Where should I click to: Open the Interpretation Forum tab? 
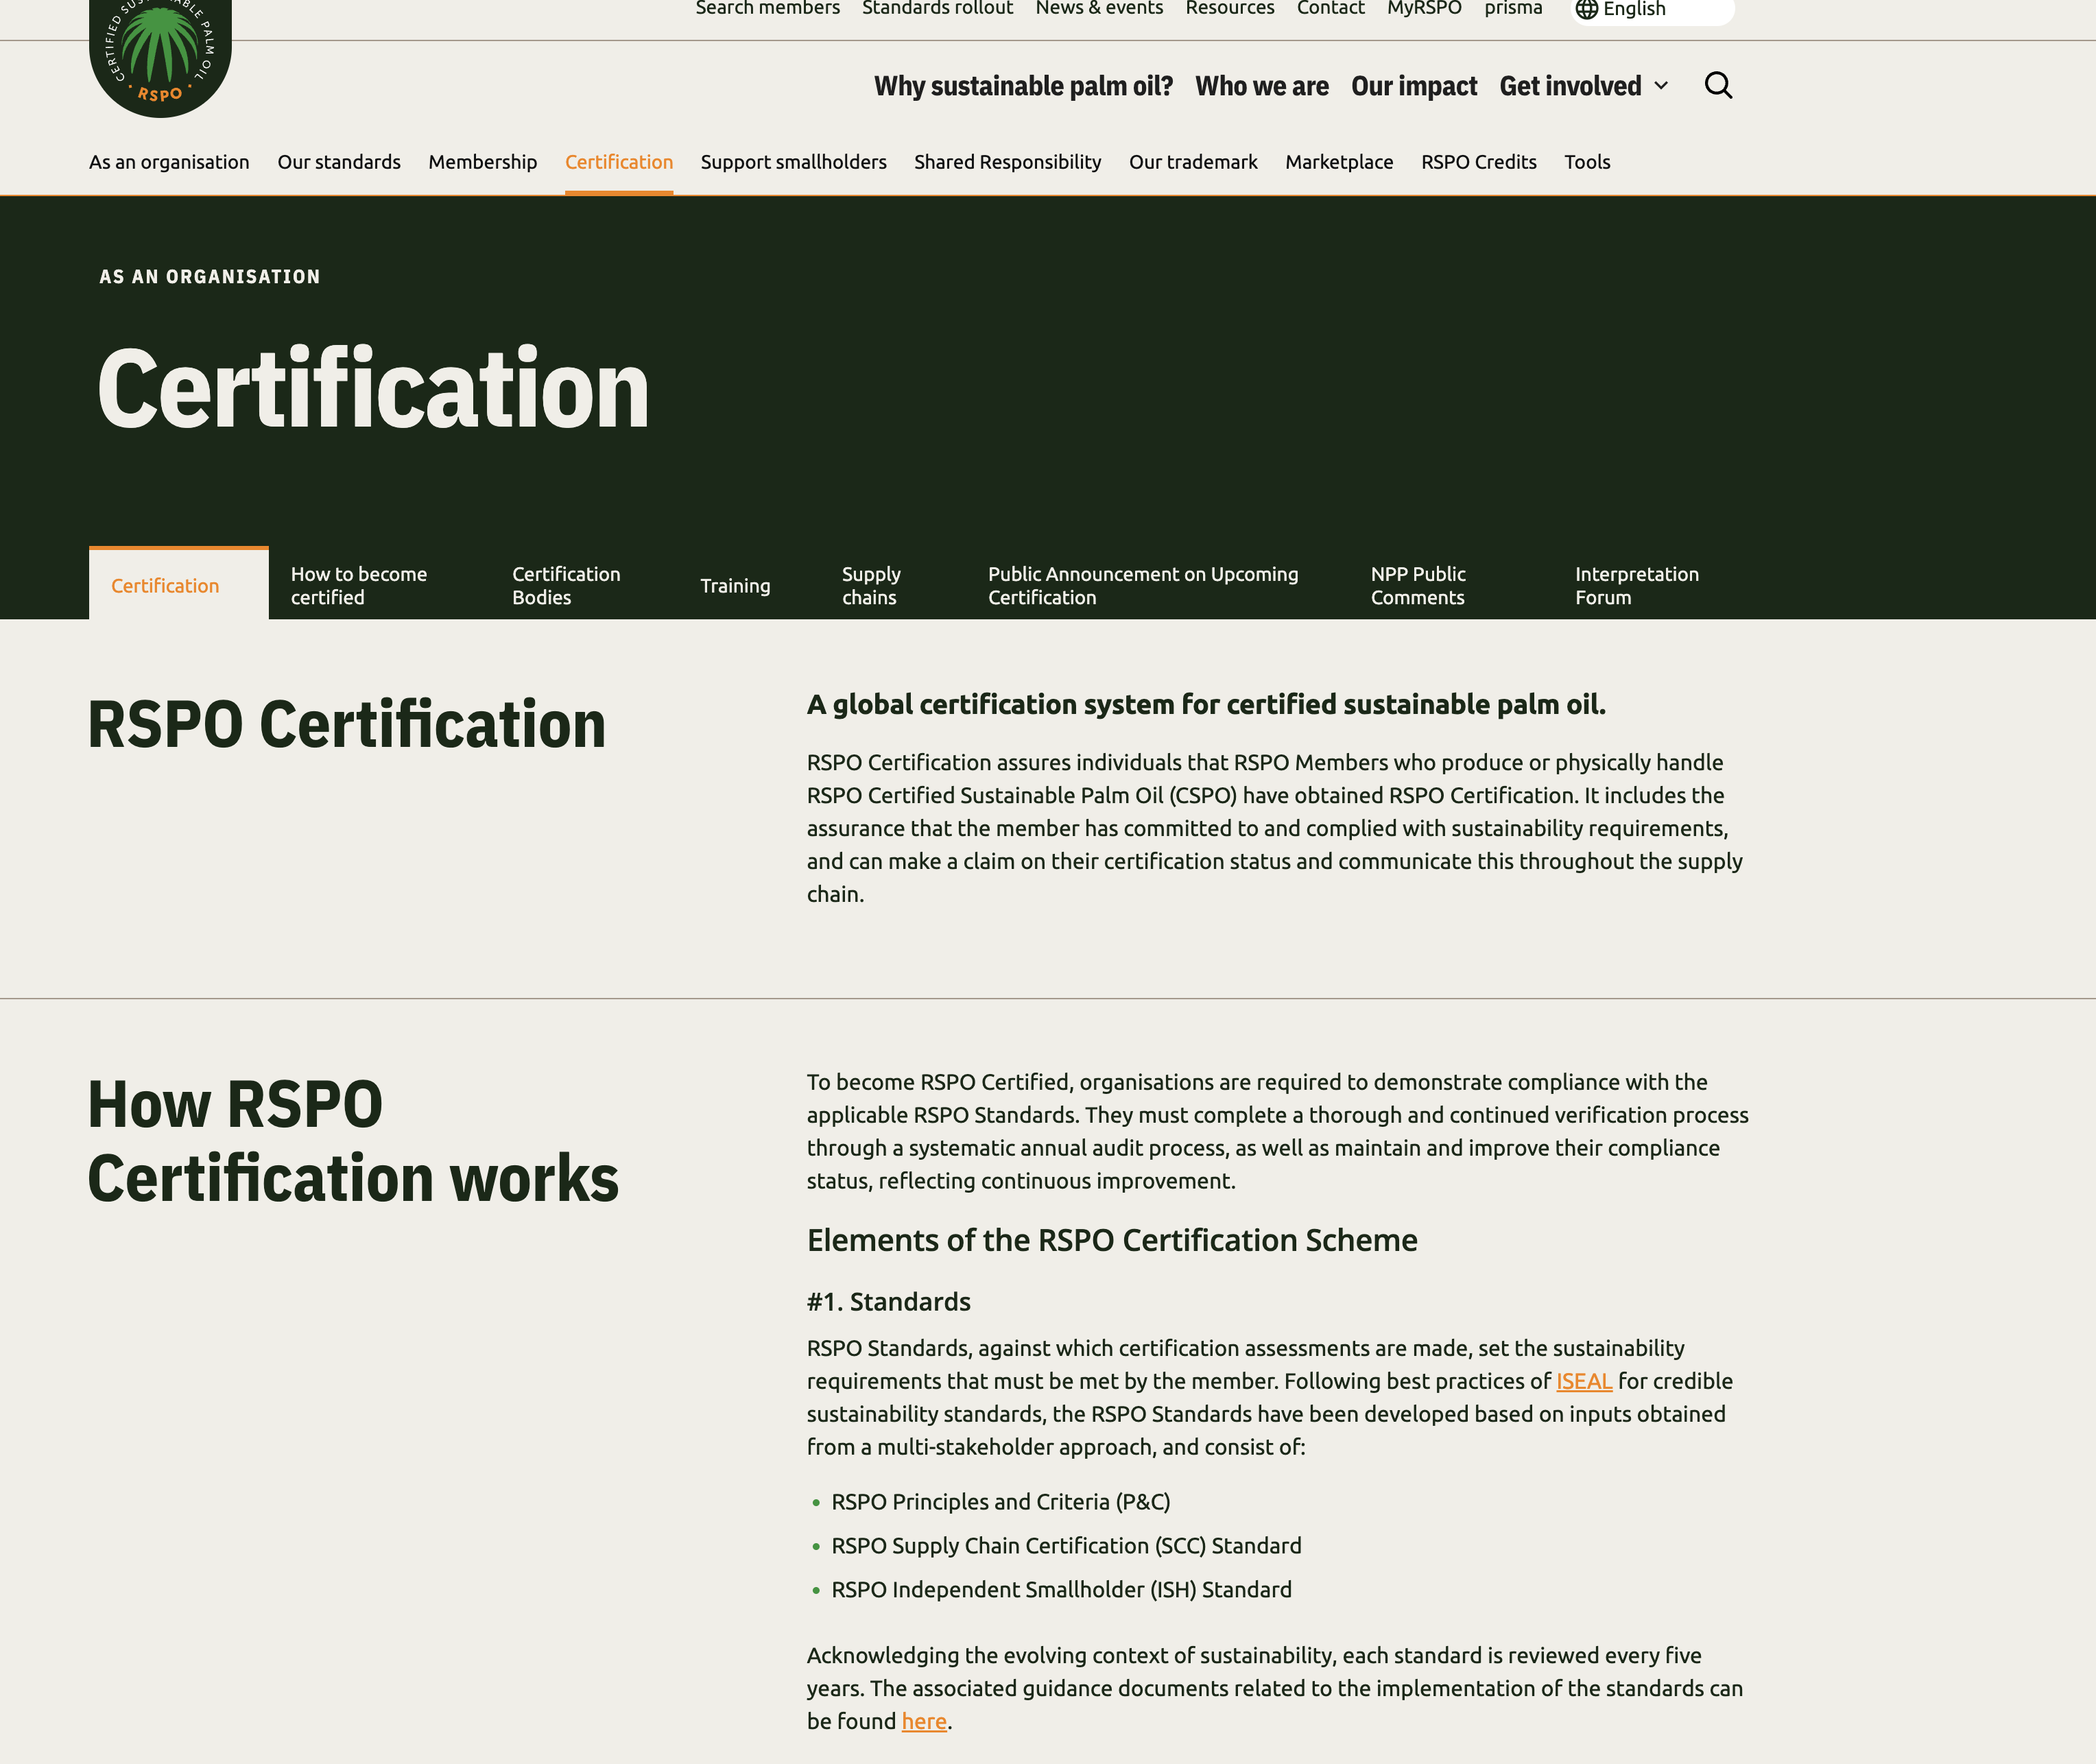coord(1637,586)
